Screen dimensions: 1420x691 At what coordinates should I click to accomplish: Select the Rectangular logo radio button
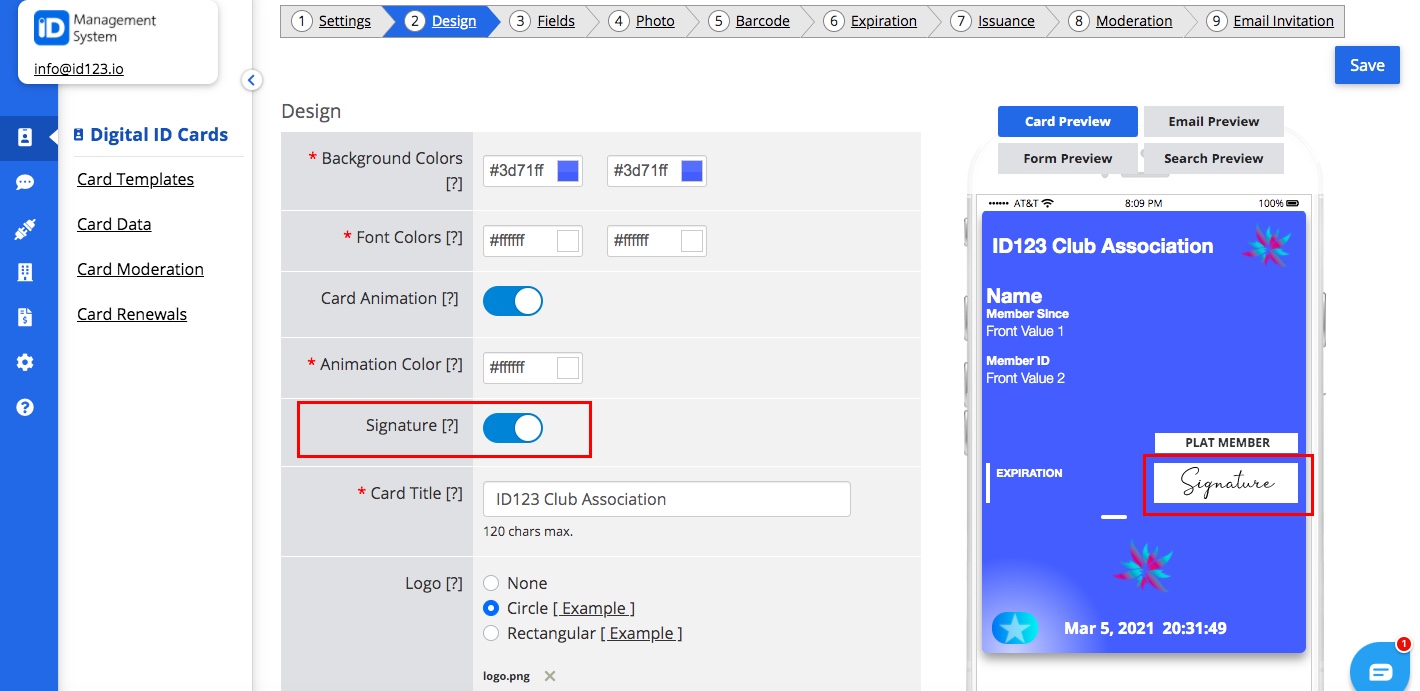click(491, 632)
